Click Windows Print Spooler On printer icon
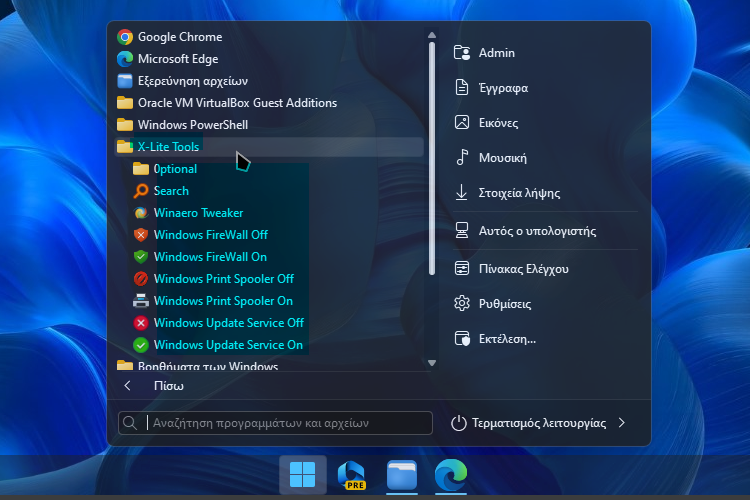The image size is (750, 500). click(x=141, y=301)
